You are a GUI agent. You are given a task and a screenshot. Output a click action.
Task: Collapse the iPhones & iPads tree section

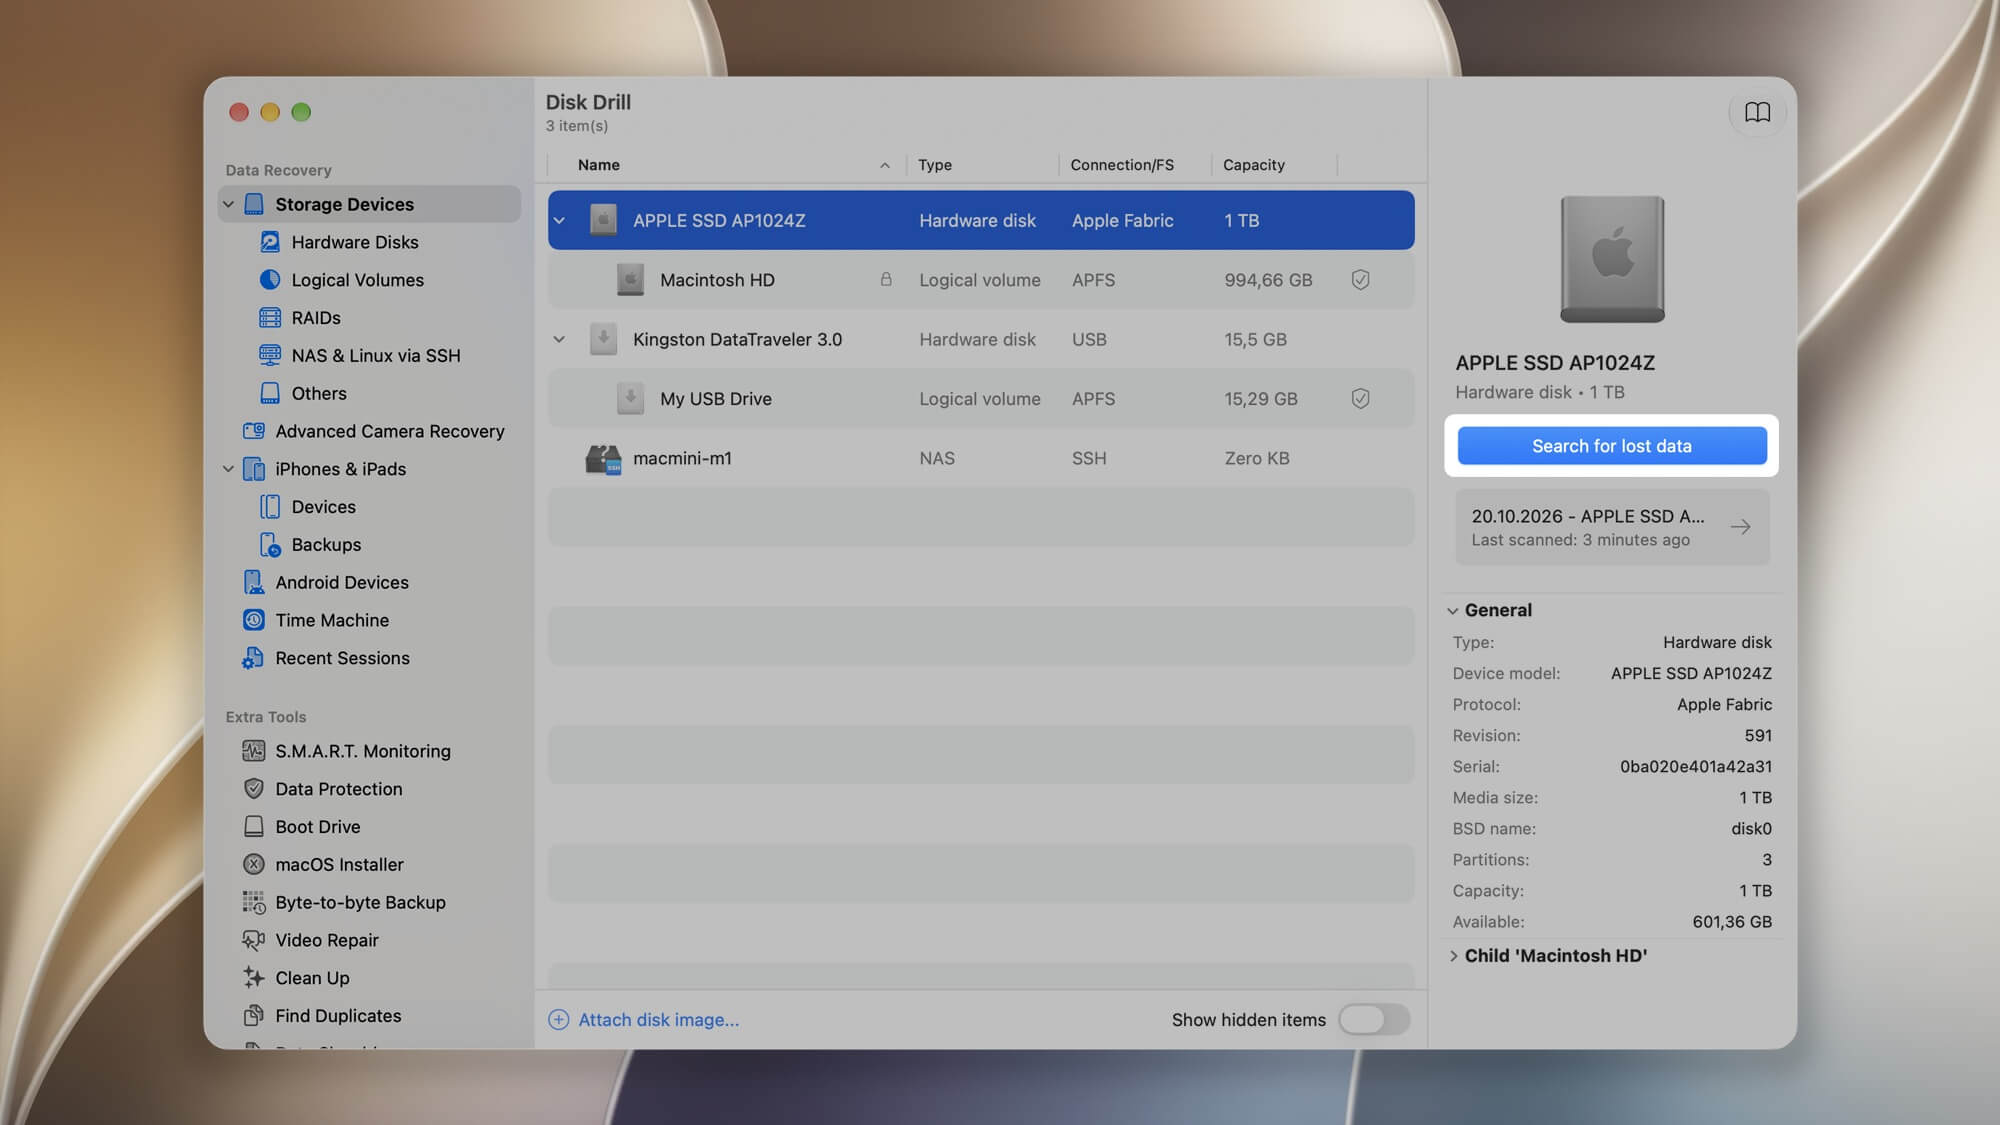[x=228, y=469]
